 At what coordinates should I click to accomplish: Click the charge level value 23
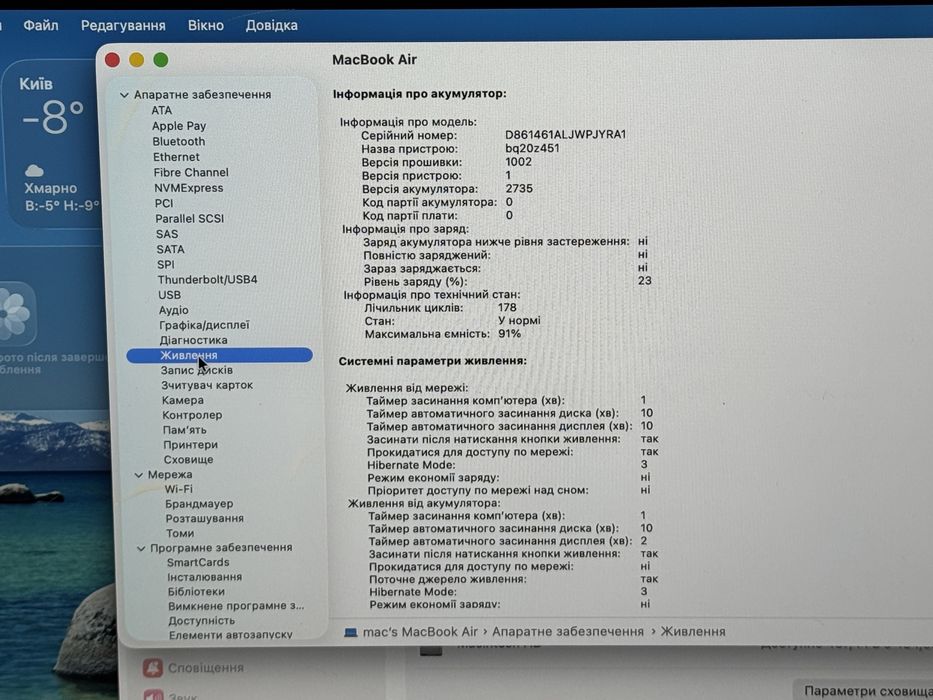[644, 281]
